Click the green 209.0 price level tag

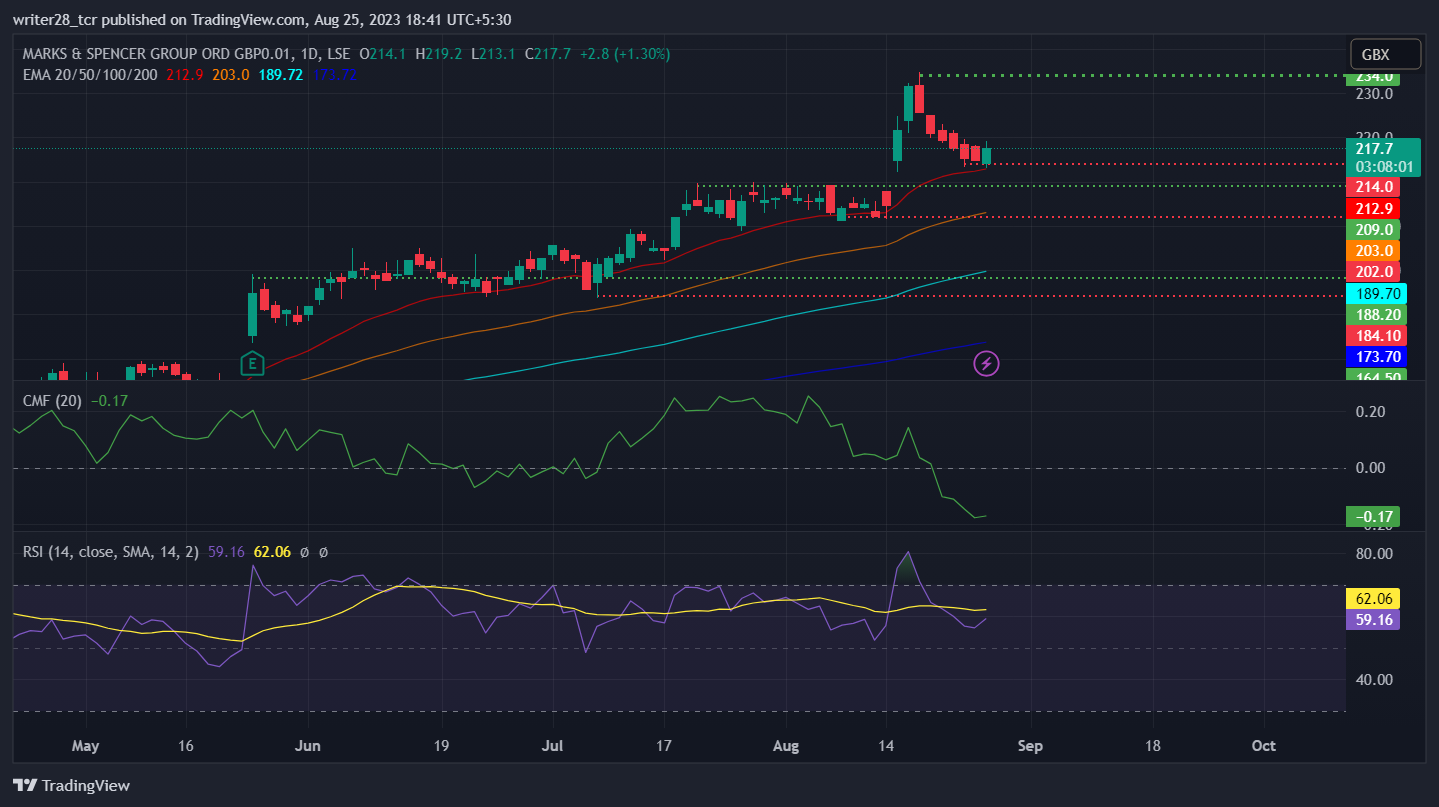[1372, 229]
